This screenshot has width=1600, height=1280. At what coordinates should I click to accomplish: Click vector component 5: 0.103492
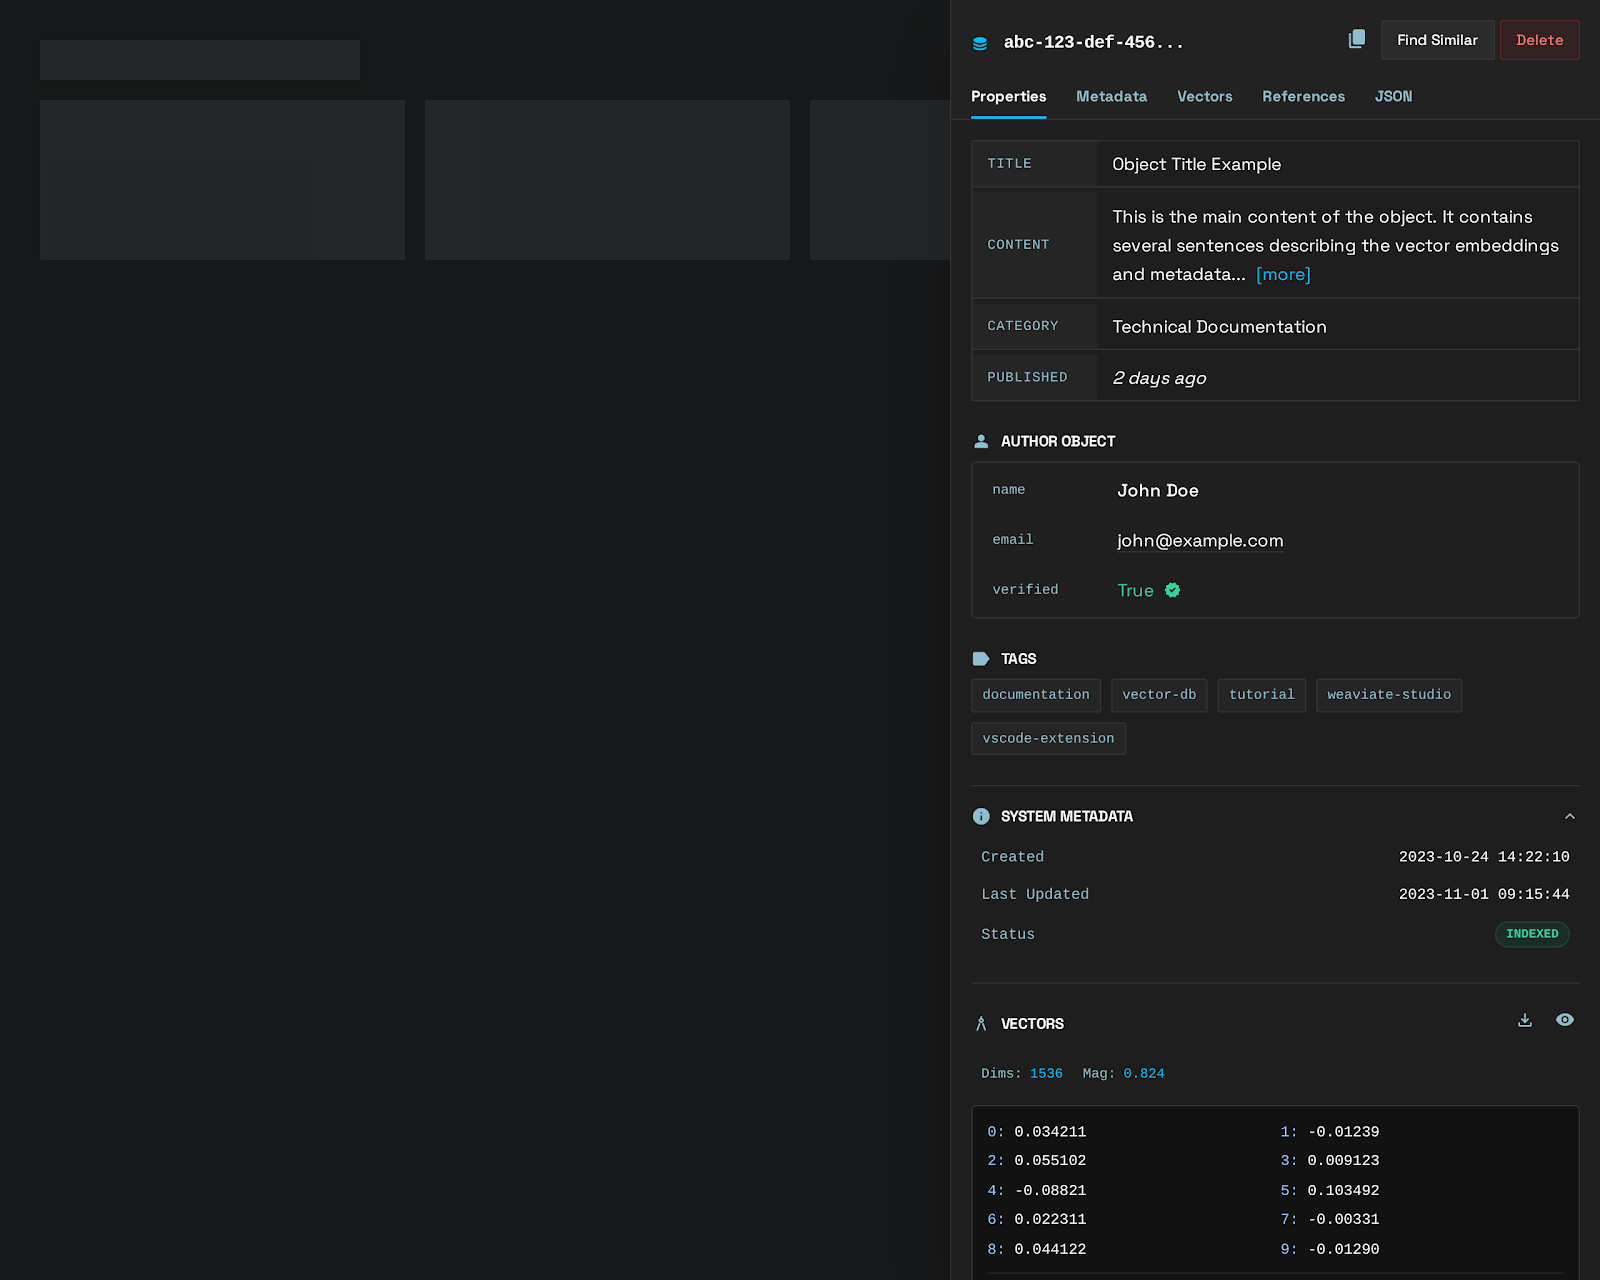pyautogui.click(x=1330, y=1191)
